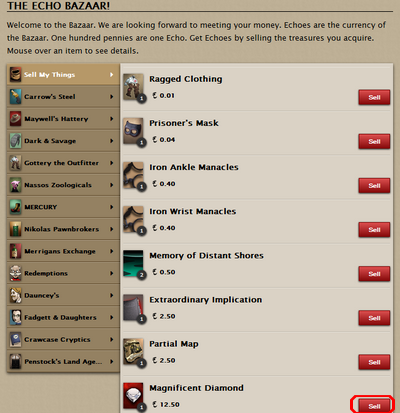Click the Ragged Clothing item icon
This screenshot has width=400, height=413.
point(133,87)
